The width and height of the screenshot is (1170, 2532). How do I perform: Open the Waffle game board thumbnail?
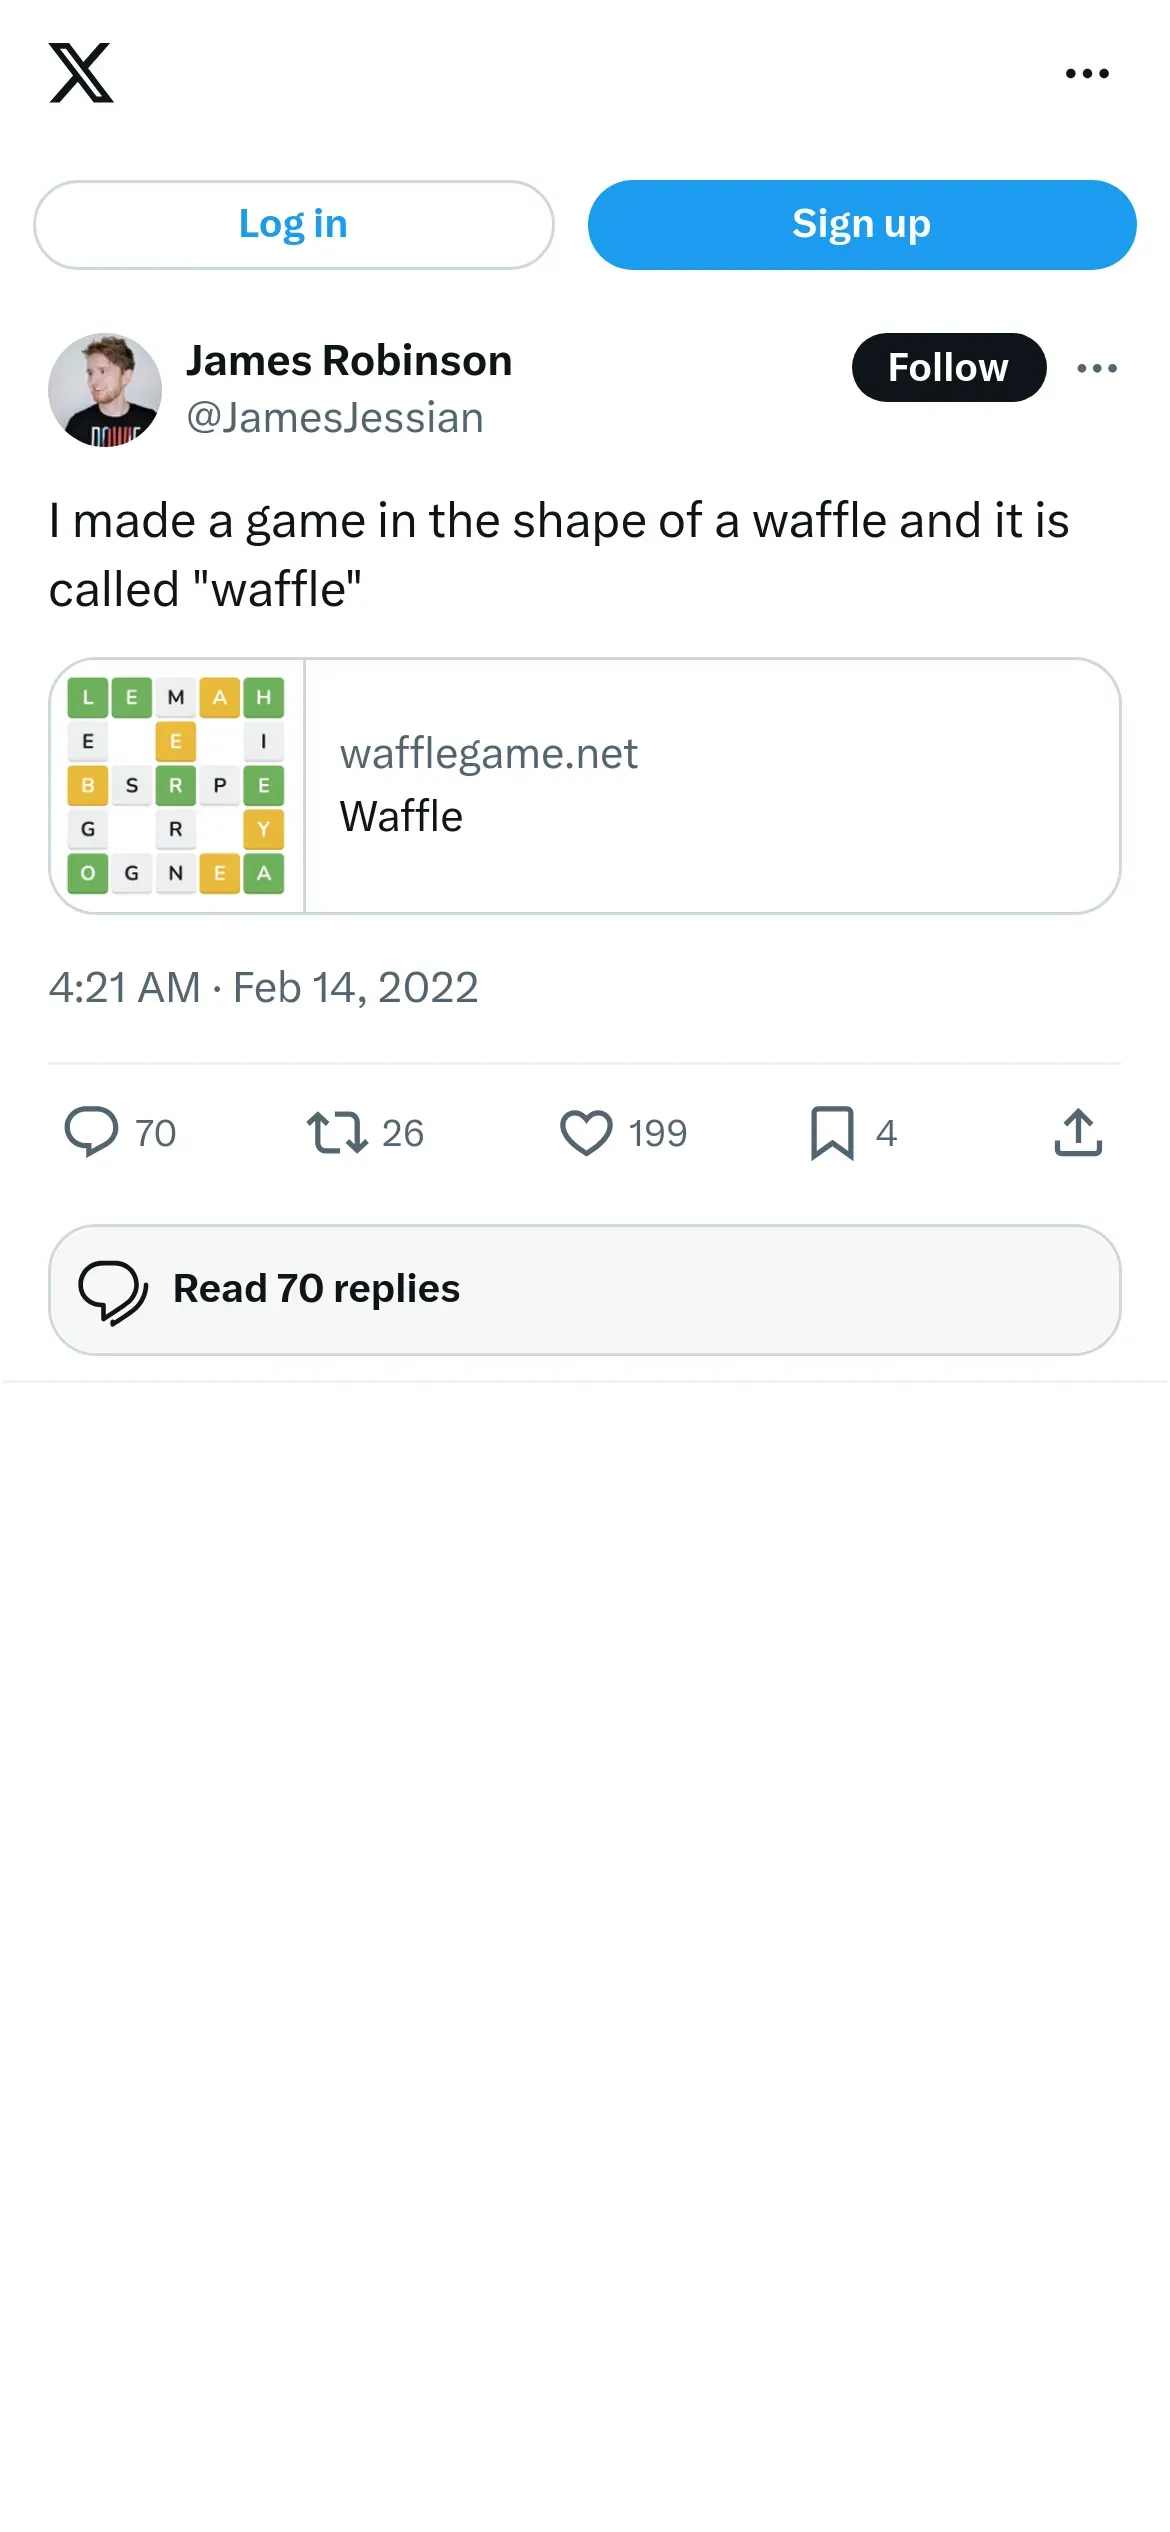[177, 786]
